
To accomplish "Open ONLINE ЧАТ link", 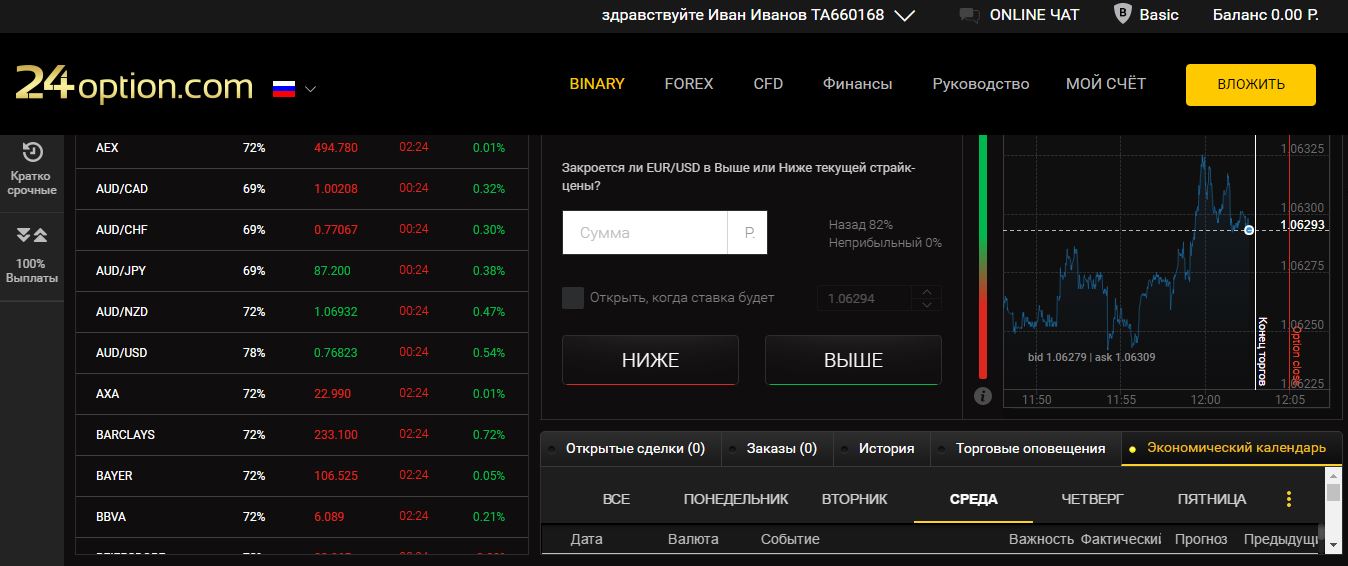I will 1034,15.
